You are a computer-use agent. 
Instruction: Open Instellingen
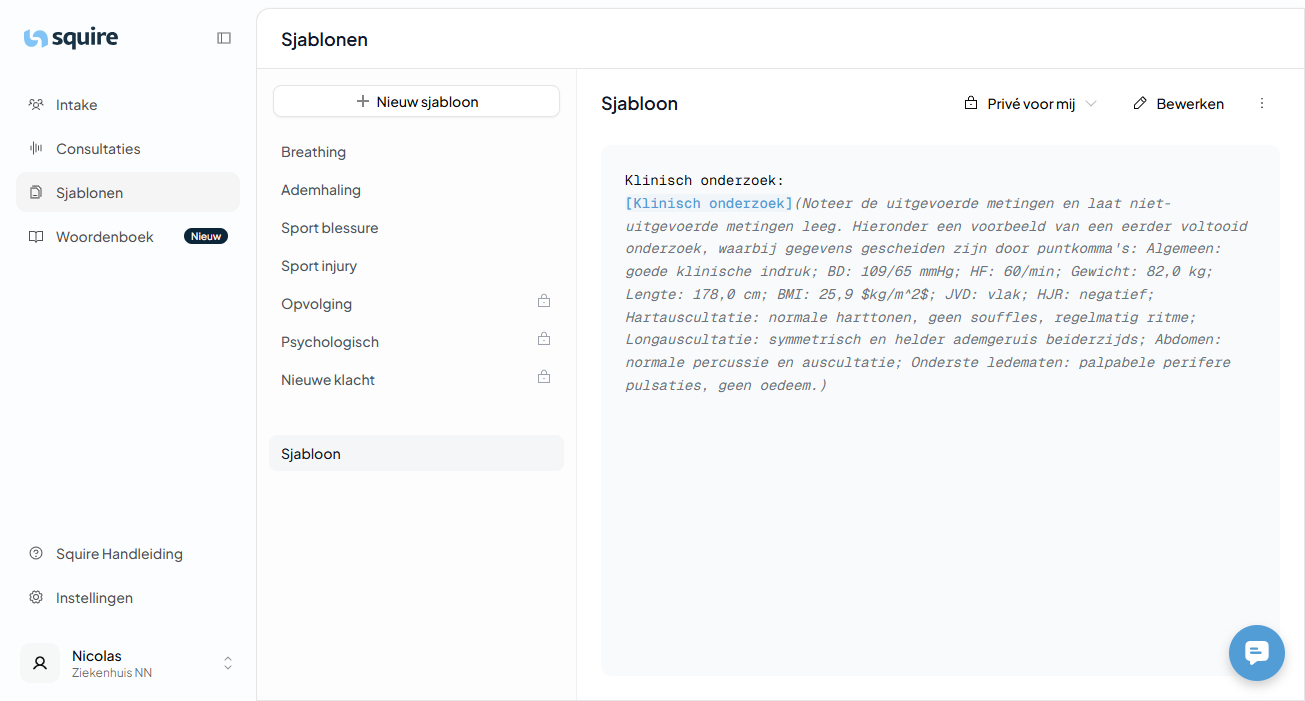click(128, 598)
